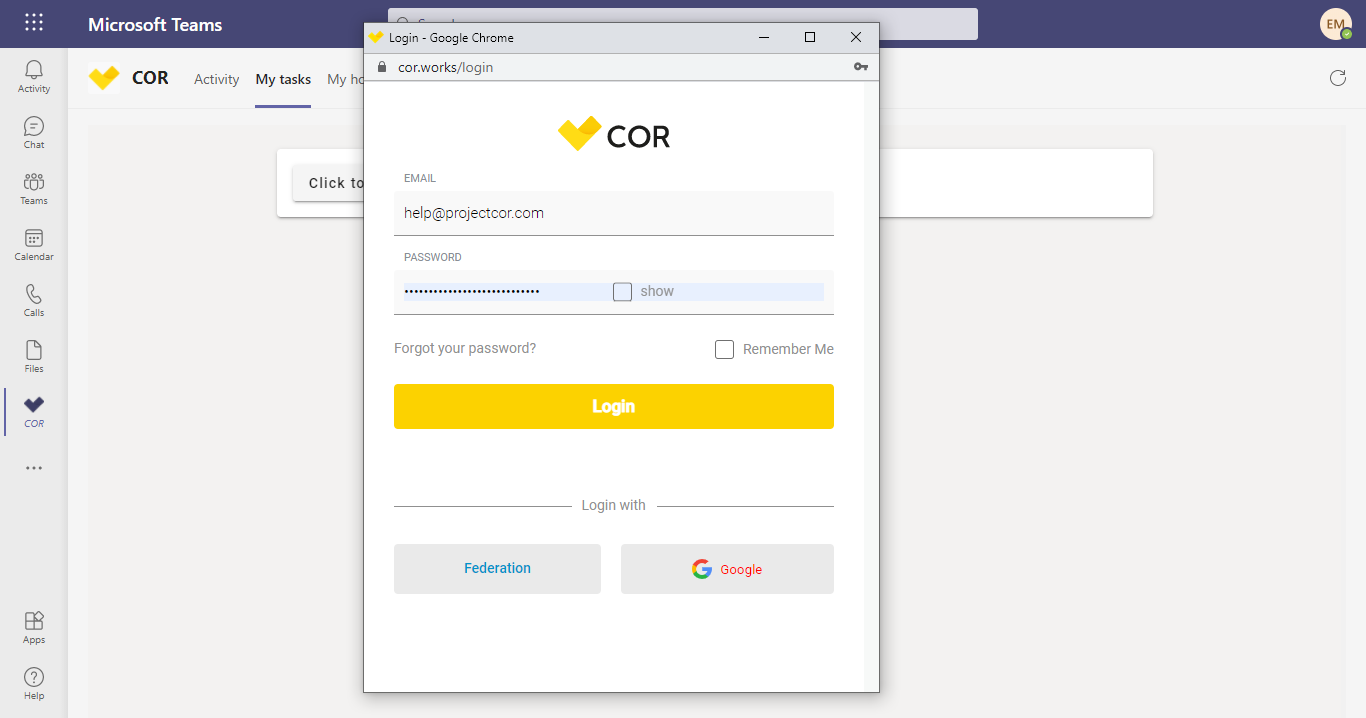Select the COR app in the sidebar
The image size is (1366, 718).
pyautogui.click(x=34, y=411)
